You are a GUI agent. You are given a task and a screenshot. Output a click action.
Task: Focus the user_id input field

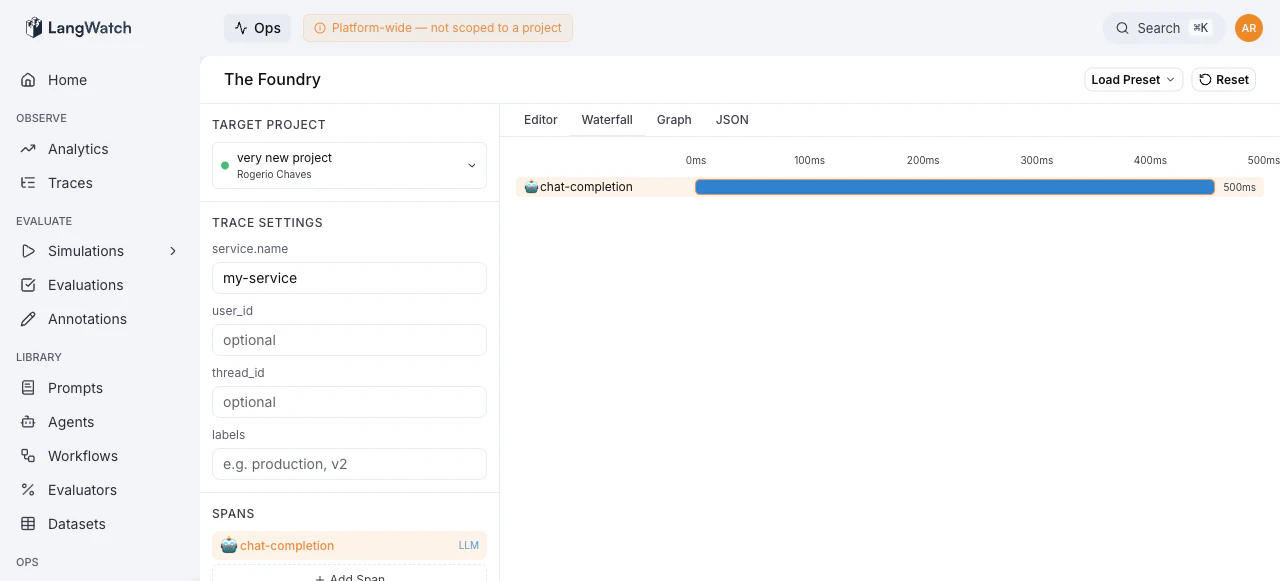(349, 340)
